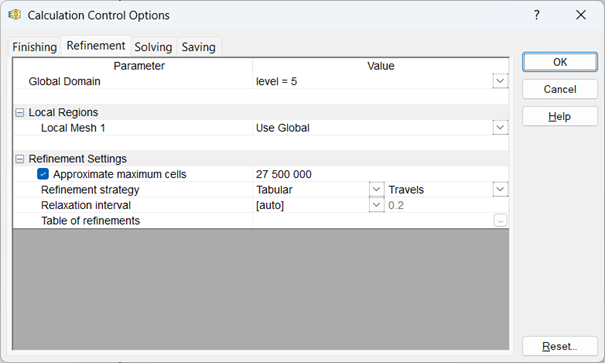
Task: Click the Table of refinements browse button
Action: pyautogui.click(x=500, y=220)
